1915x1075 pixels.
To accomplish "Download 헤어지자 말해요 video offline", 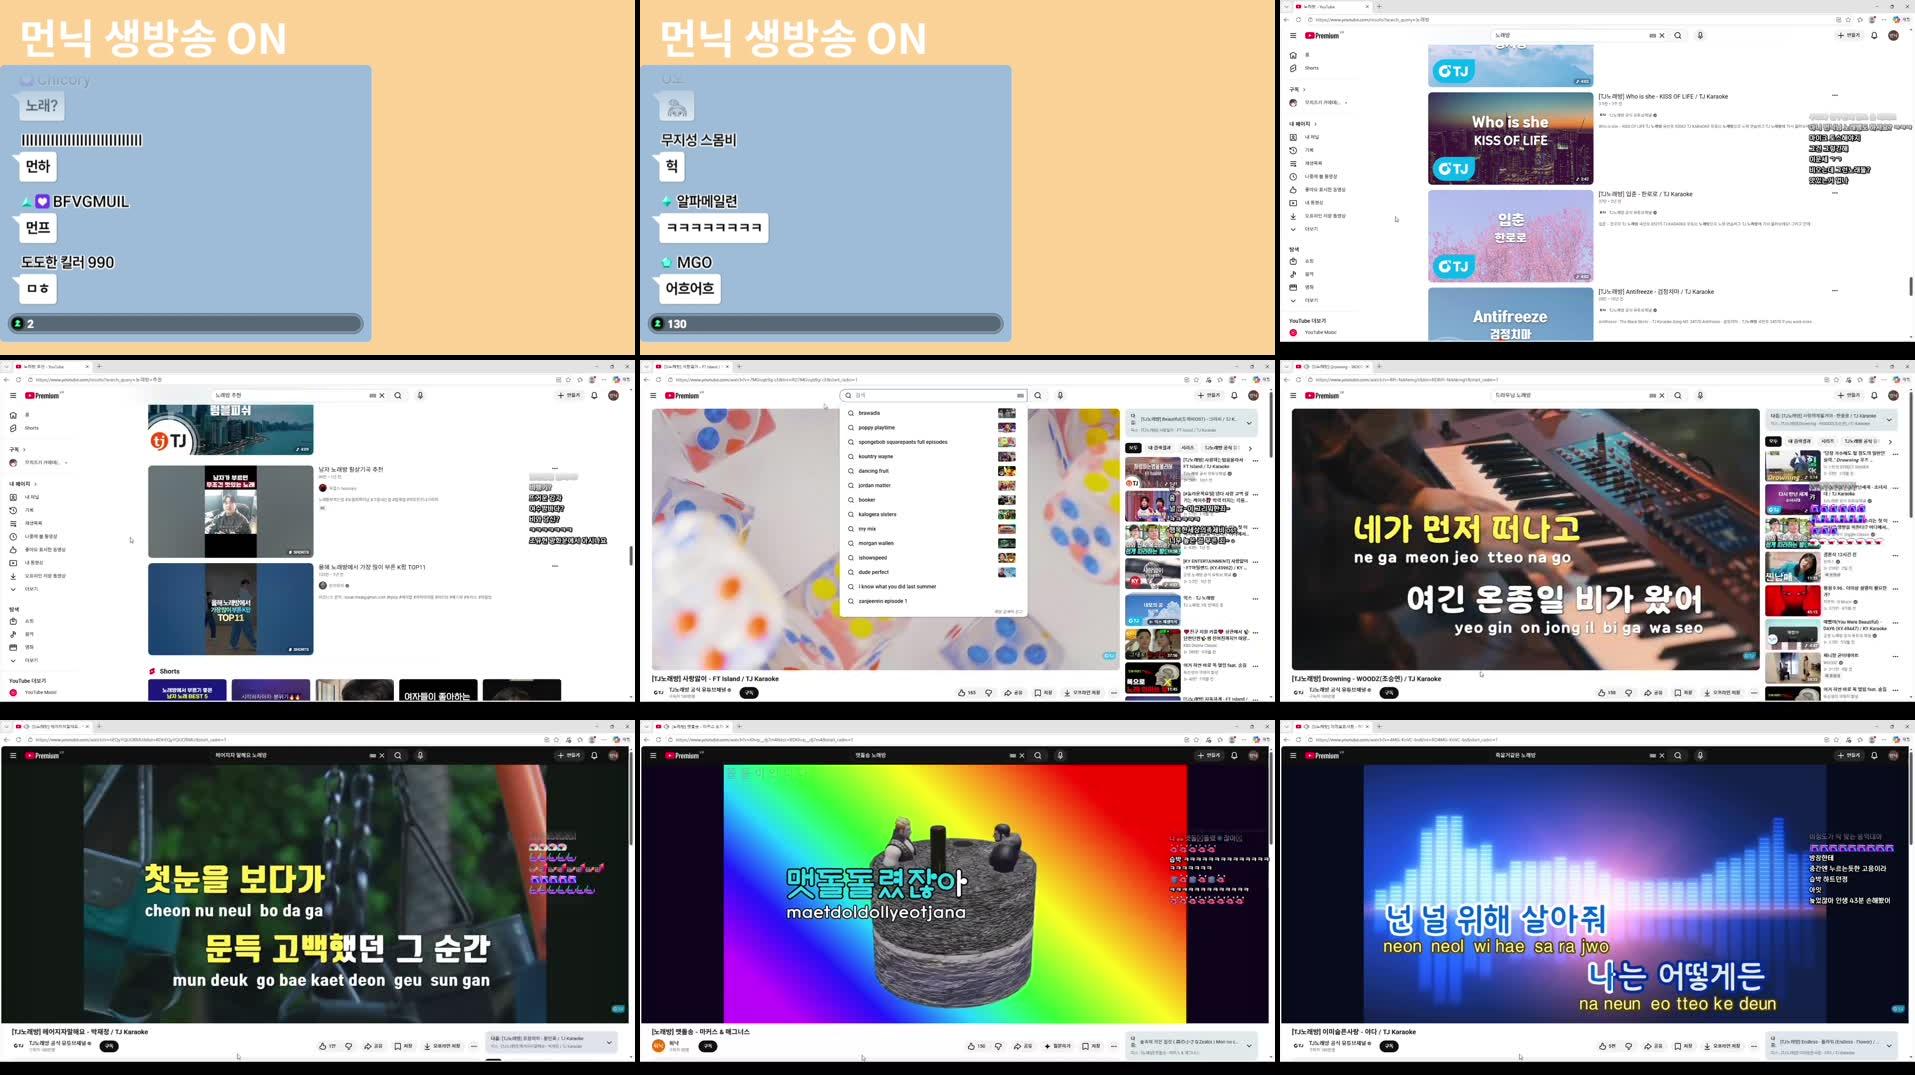I will (442, 1046).
